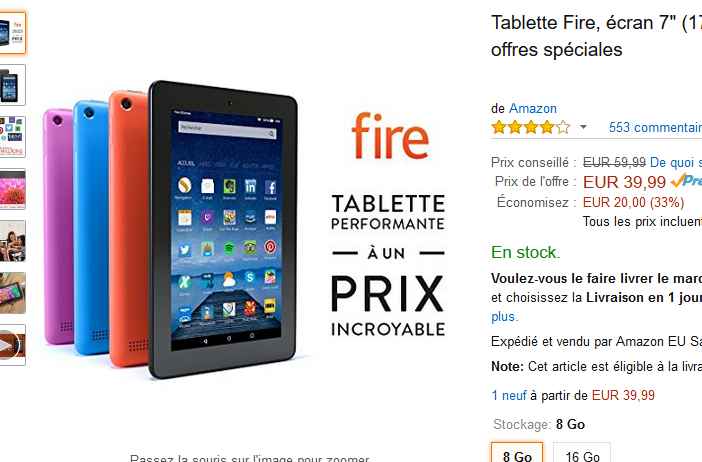Select the first product thumbnail with fire logo
702x462 pixels.
click(x=13, y=33)
